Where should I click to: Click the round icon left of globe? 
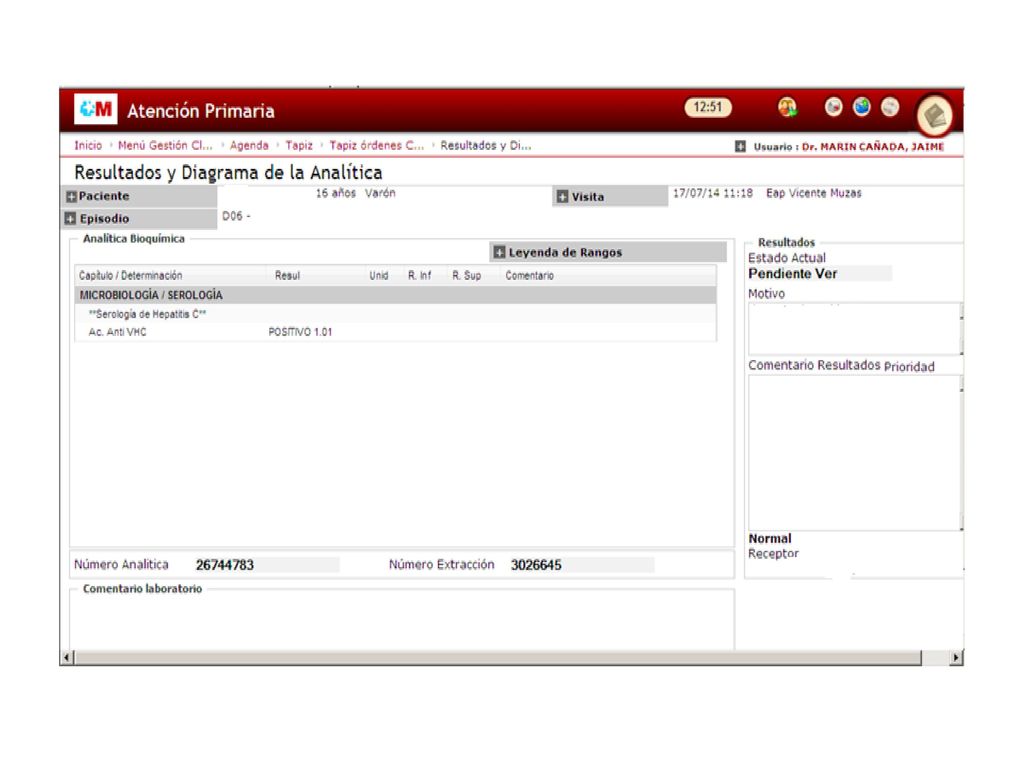click(833, 106)
